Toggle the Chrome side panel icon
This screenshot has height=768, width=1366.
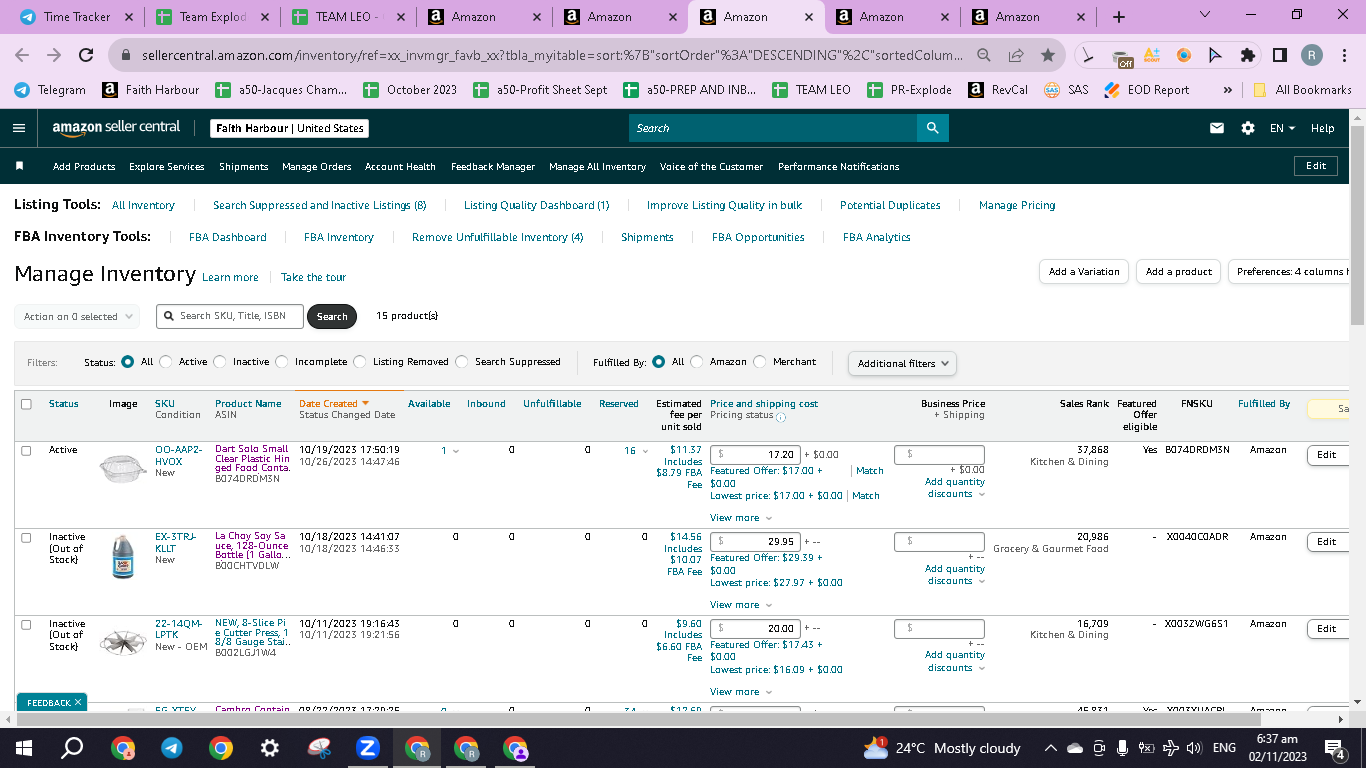(x=1279, y=55)
